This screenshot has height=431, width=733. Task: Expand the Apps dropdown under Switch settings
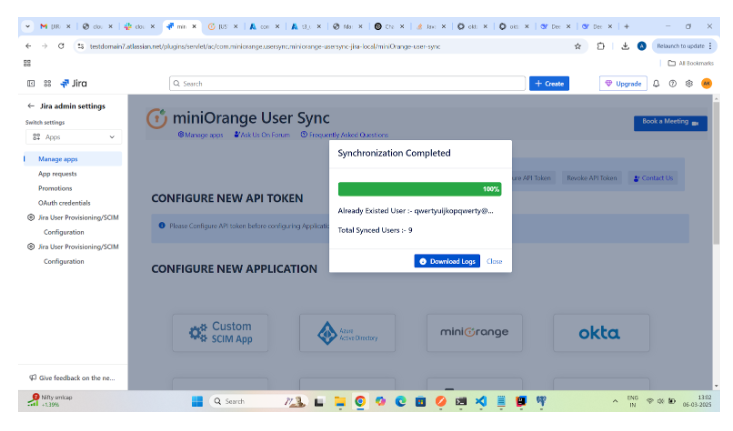click(x=73, y=136)
